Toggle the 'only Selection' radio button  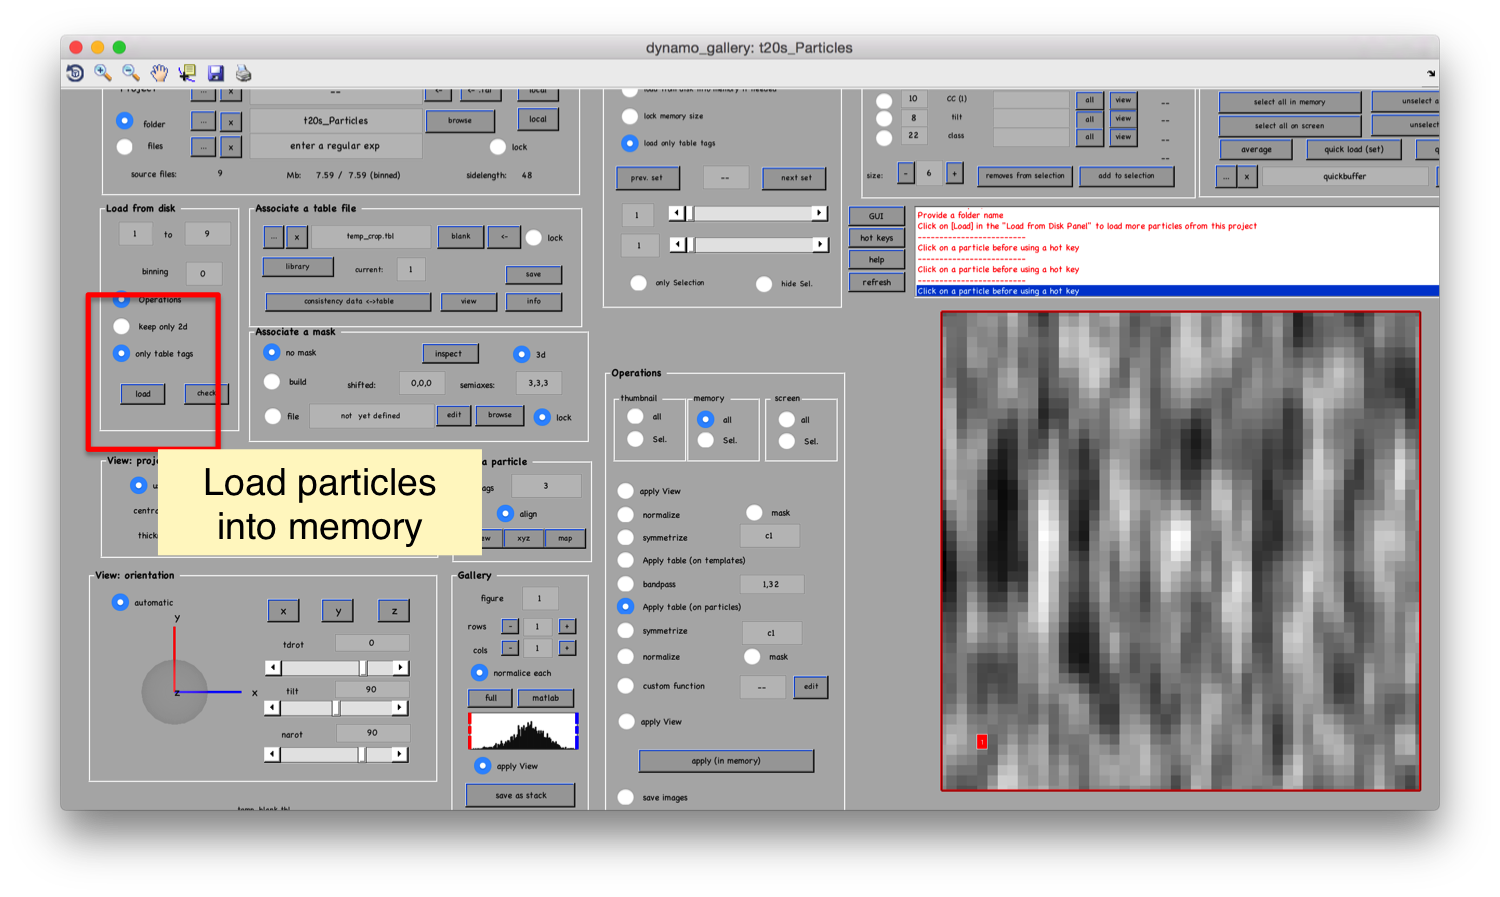tap(639, 283)
